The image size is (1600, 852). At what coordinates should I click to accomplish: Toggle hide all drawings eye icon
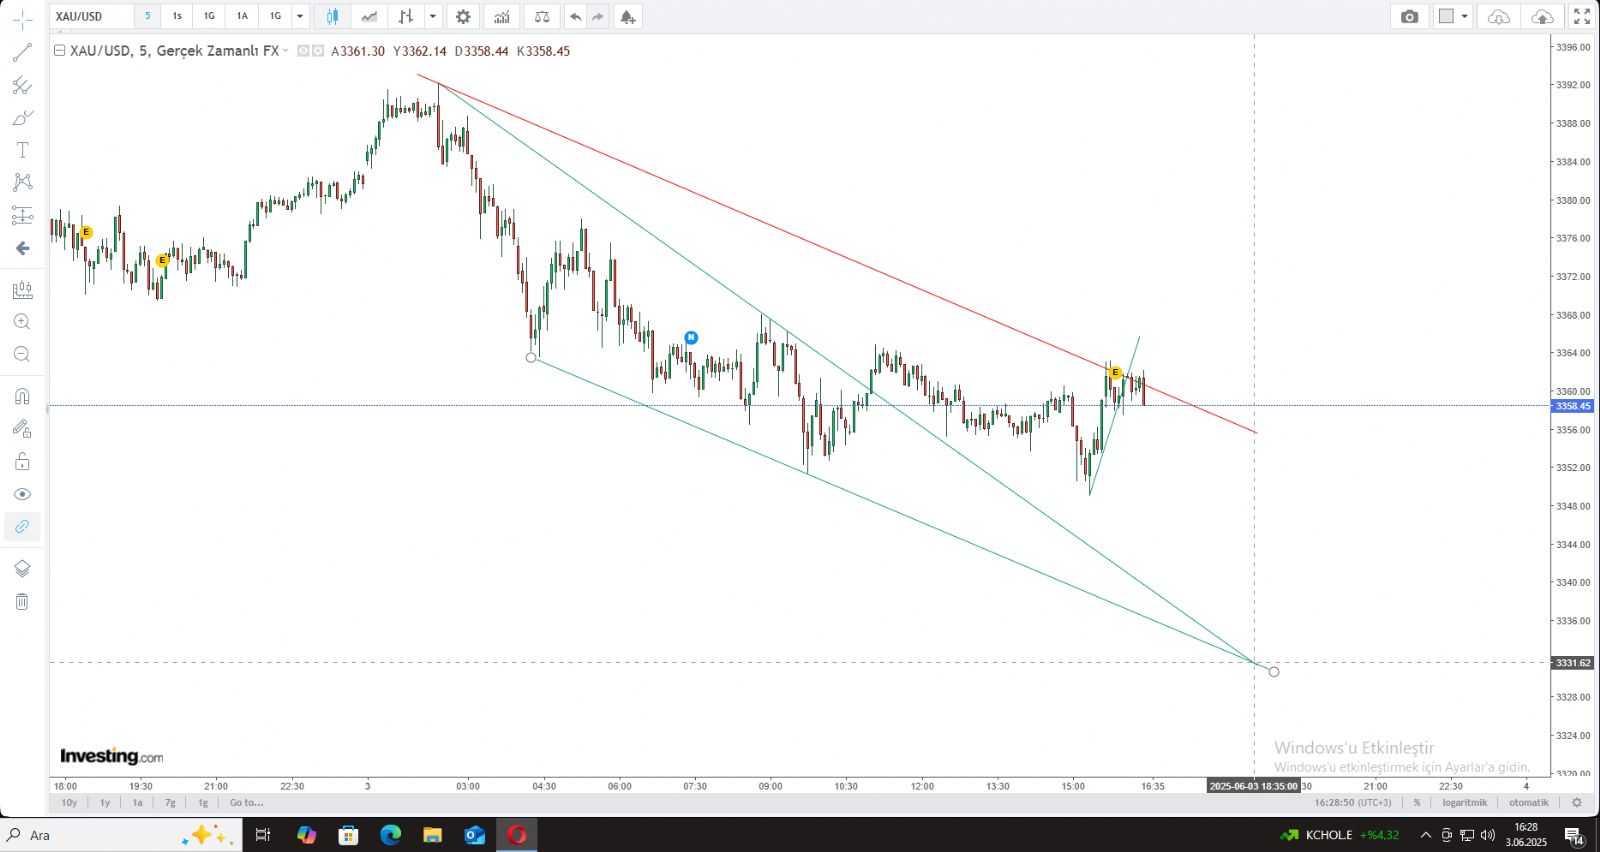click(x=22, y=494)
